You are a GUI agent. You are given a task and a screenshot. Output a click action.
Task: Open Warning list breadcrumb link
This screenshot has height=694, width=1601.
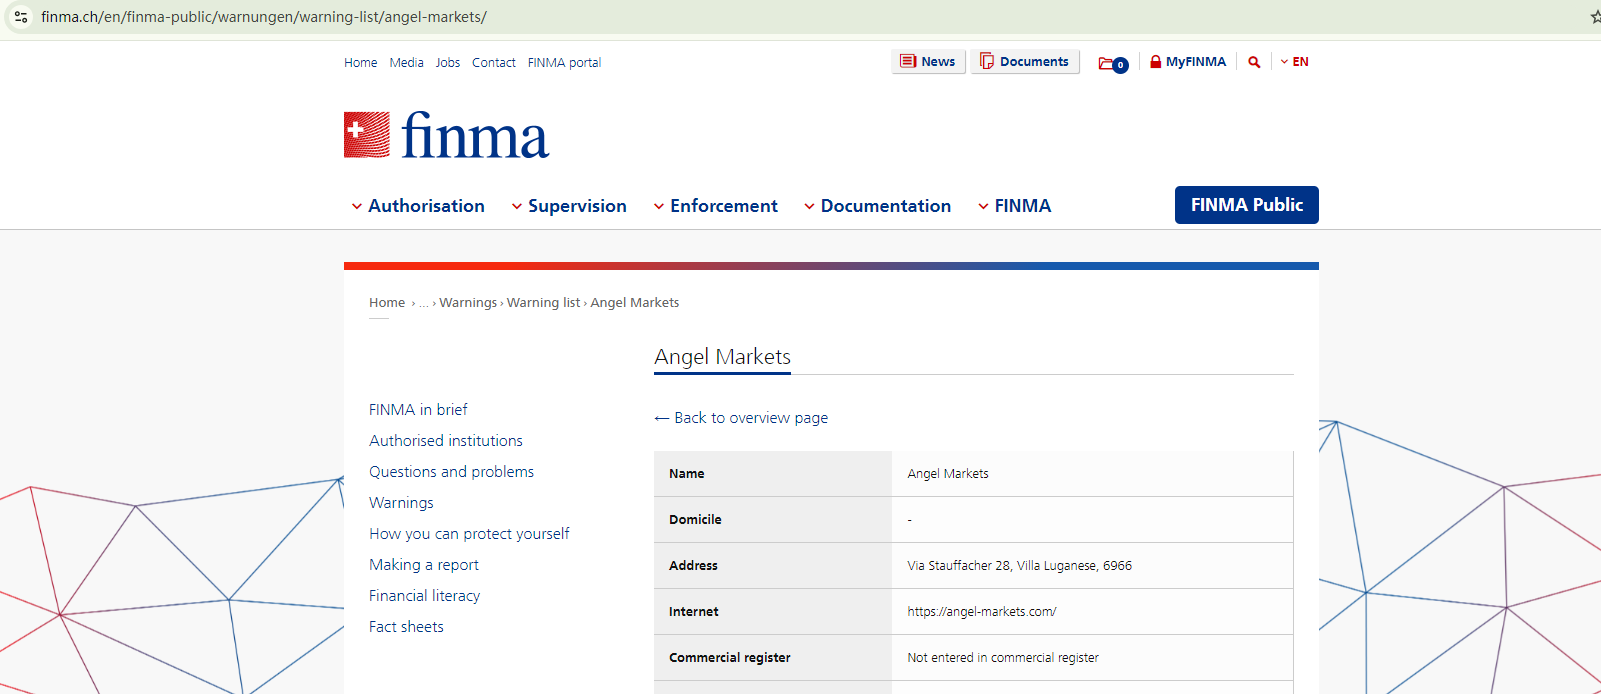(543, 303)
